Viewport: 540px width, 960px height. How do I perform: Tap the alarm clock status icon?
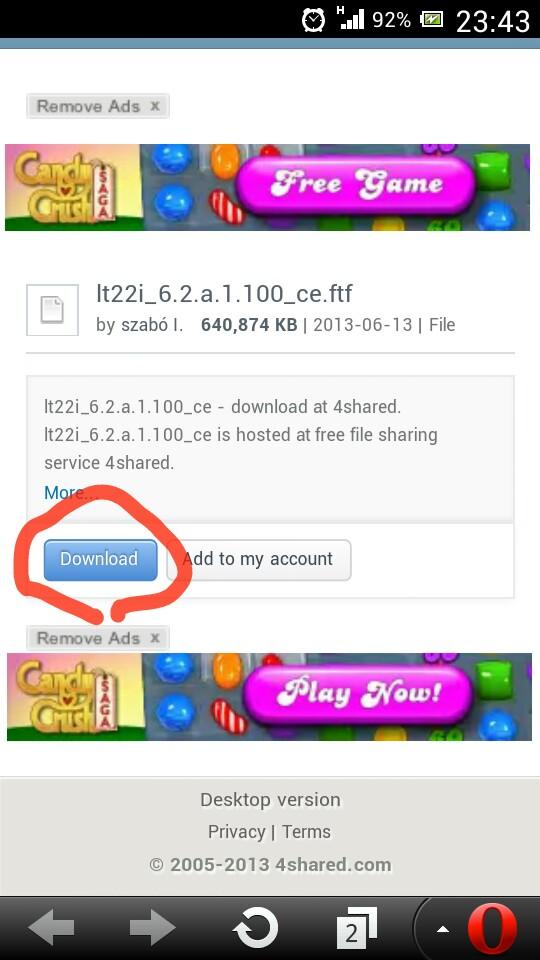[313, 20]
